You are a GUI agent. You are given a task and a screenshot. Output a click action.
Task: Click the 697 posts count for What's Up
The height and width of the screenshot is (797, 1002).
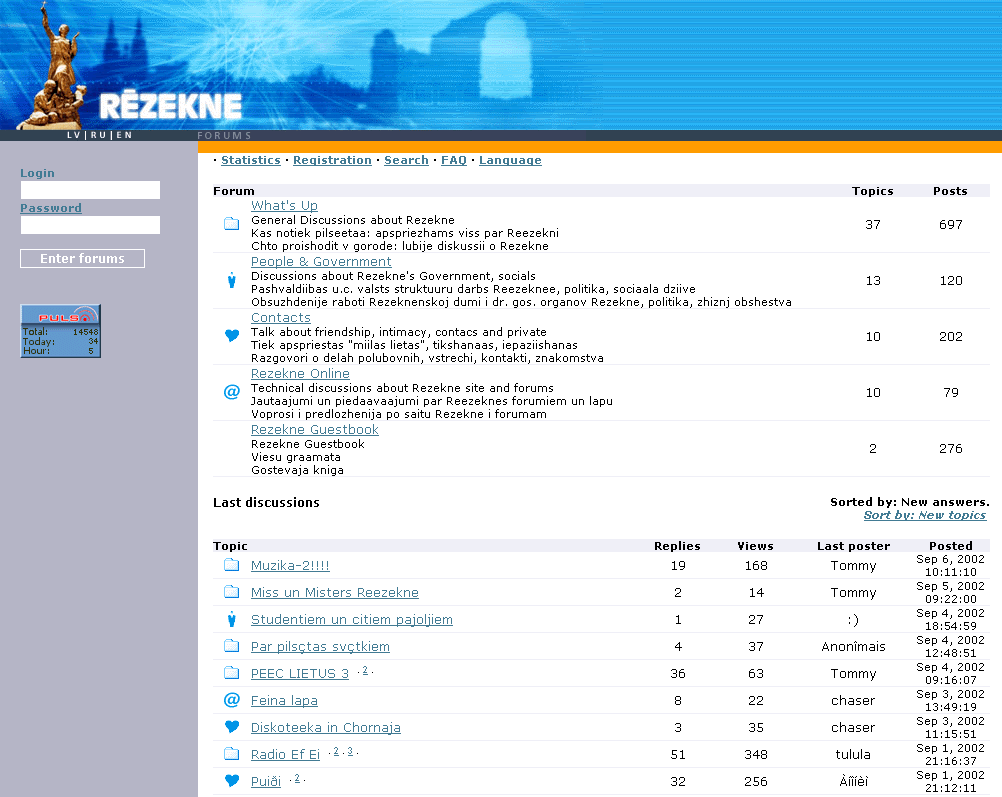click(950, 224)
